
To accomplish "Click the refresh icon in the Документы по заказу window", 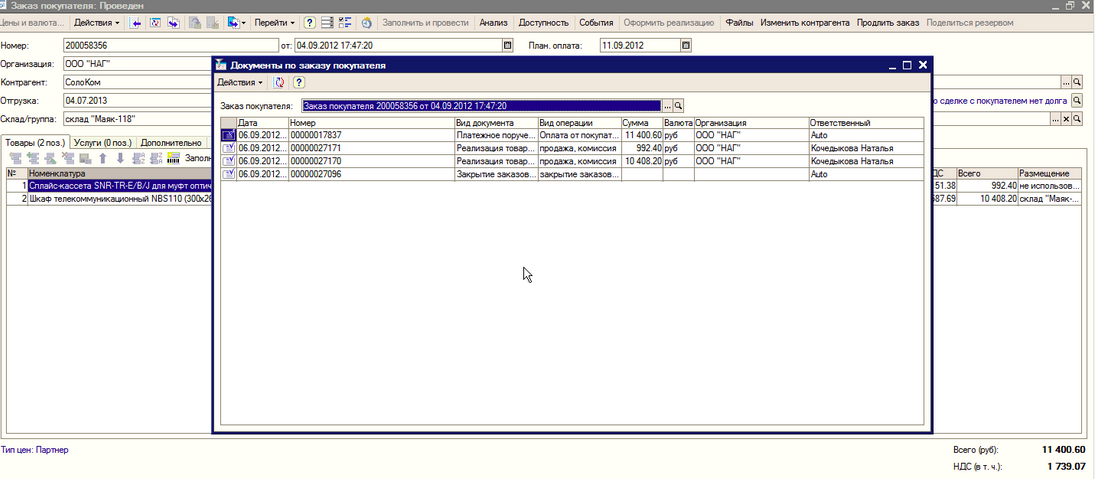I will pyautogui.click(x=279, y=82).
